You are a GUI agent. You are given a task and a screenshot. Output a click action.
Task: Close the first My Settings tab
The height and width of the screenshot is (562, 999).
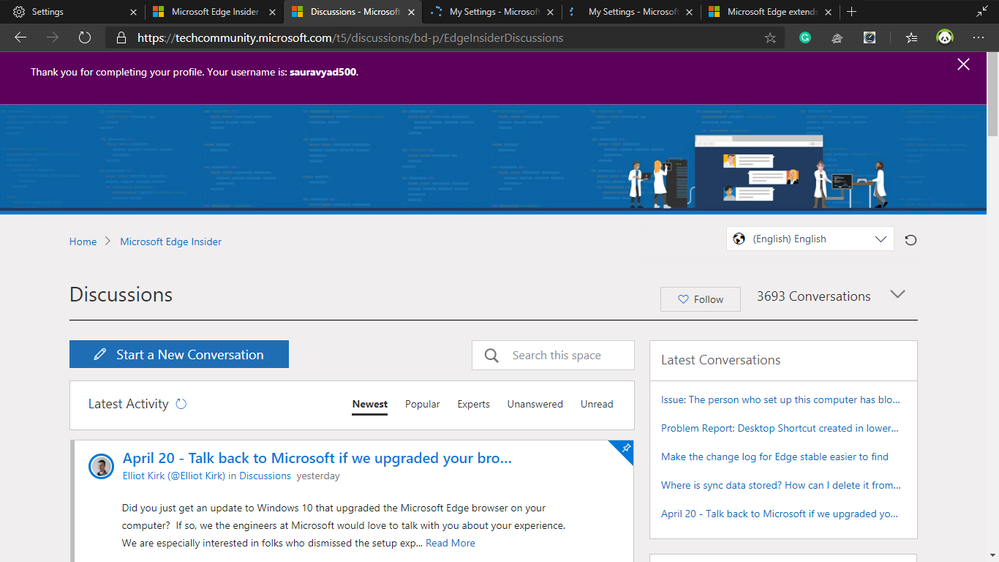(x=550, y=12)
